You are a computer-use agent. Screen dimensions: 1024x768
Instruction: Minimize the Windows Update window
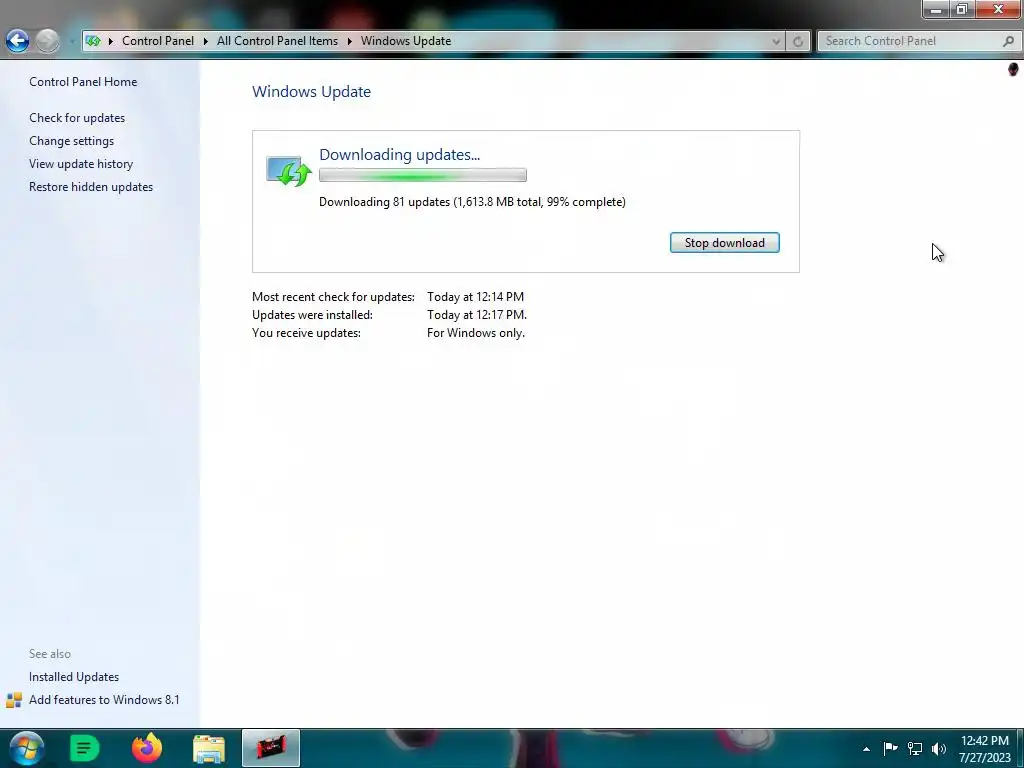click(936, 9)
